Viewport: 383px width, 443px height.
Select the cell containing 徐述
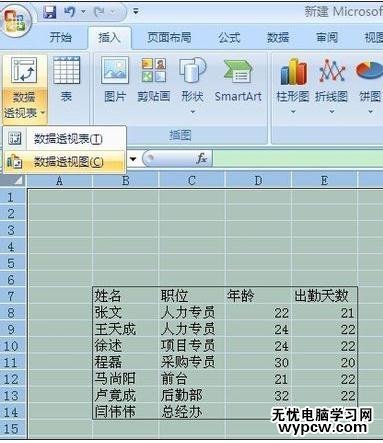pyautogui.click(x=126, y=346)
